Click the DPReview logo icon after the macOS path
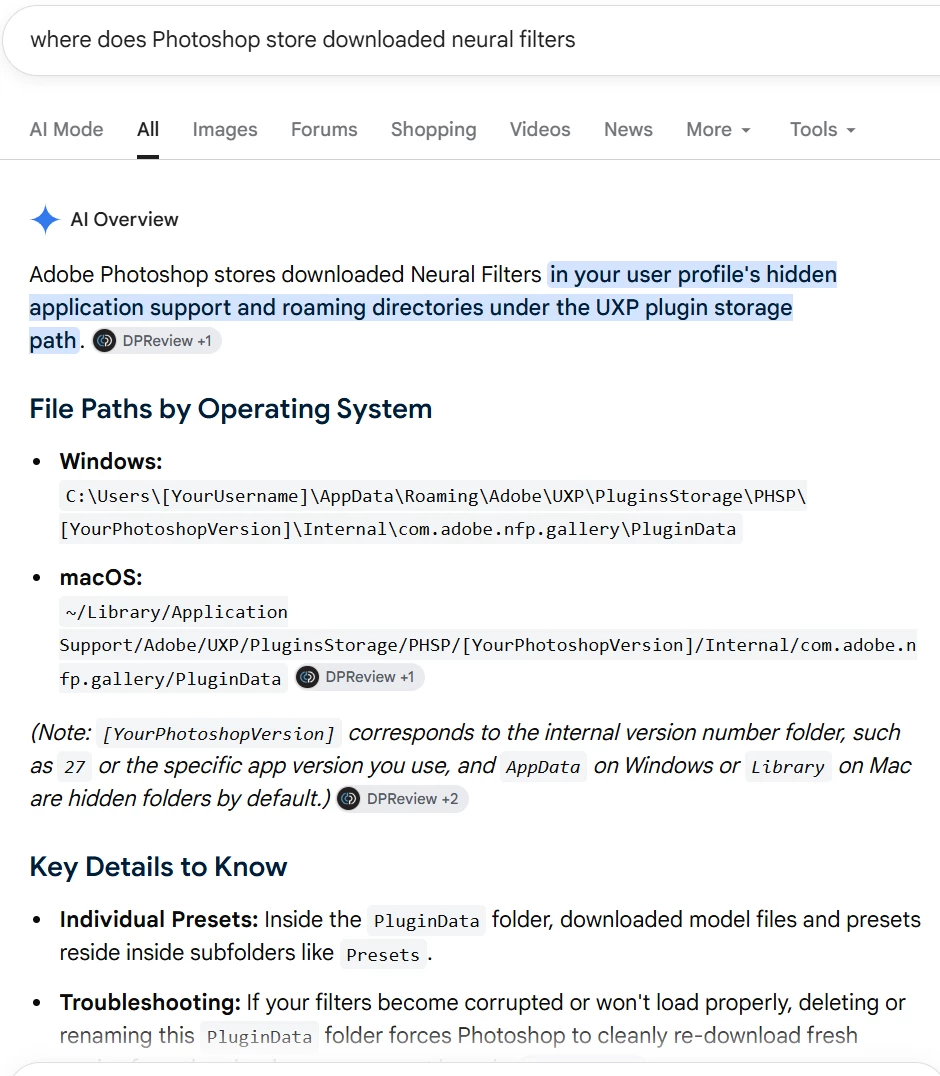Image resolution: width=940 pixels, height=1076 pixels. [307, 677]
